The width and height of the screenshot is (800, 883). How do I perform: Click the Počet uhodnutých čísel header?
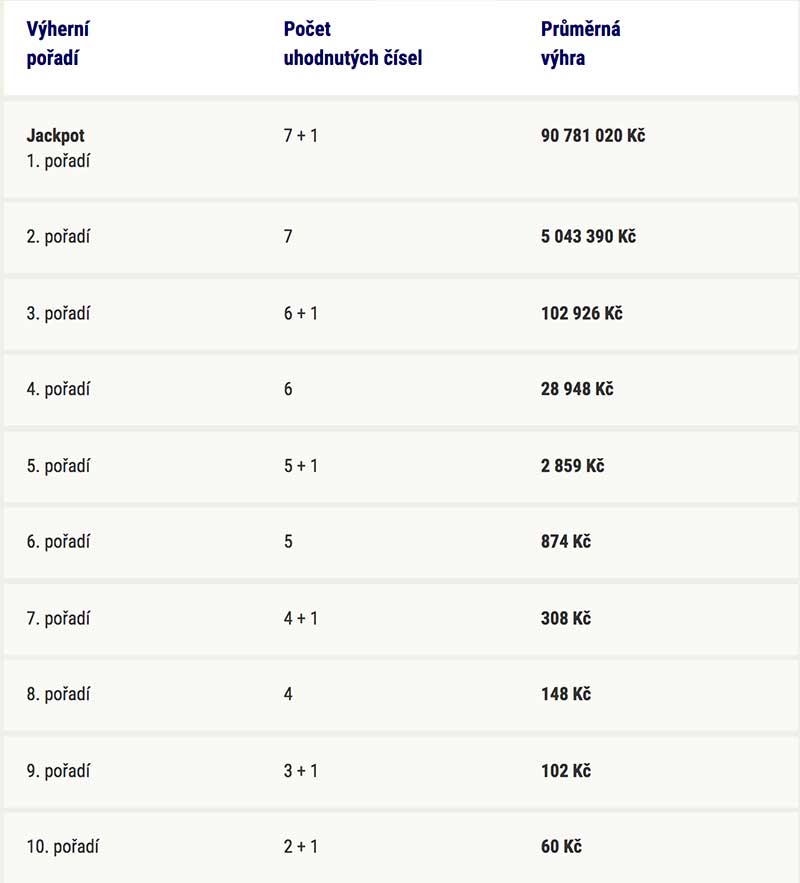(x=353, y=43)
